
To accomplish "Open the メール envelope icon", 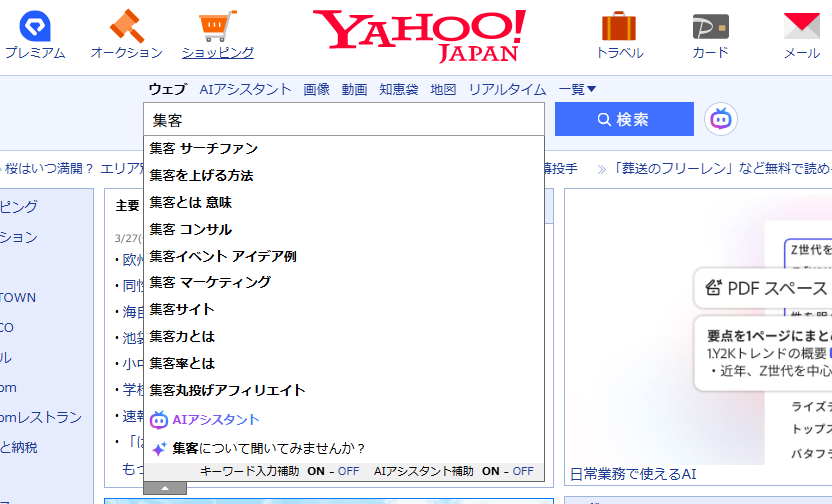I will tap(802, 27).
